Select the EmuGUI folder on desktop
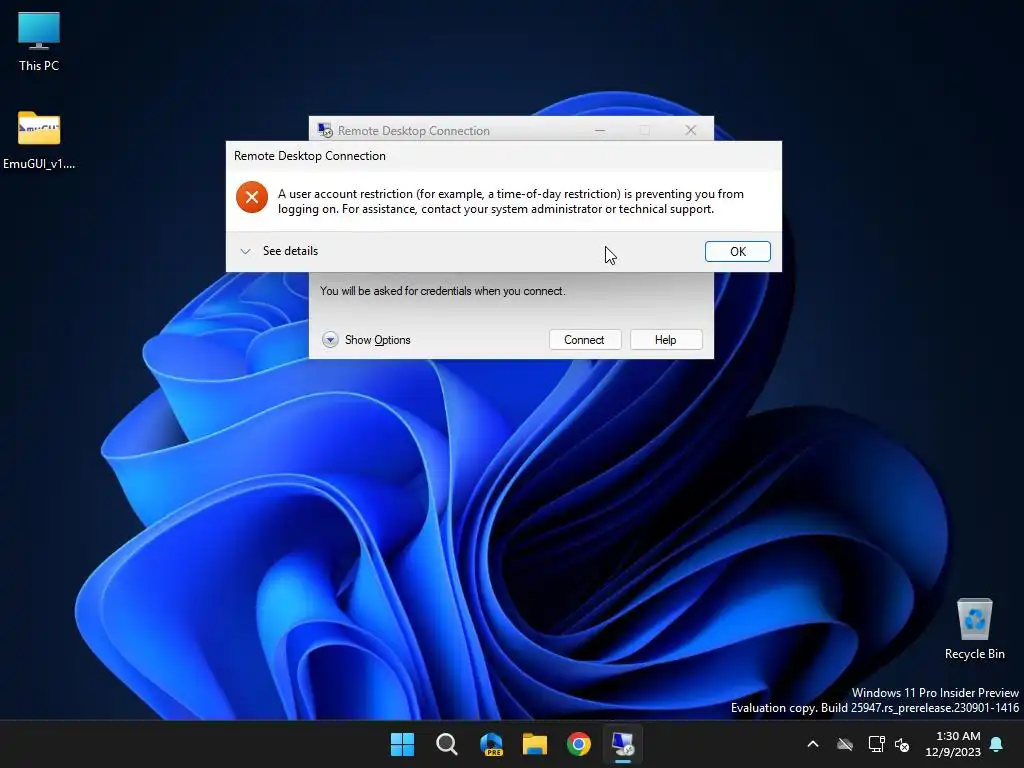 click(x=39, y=140)
